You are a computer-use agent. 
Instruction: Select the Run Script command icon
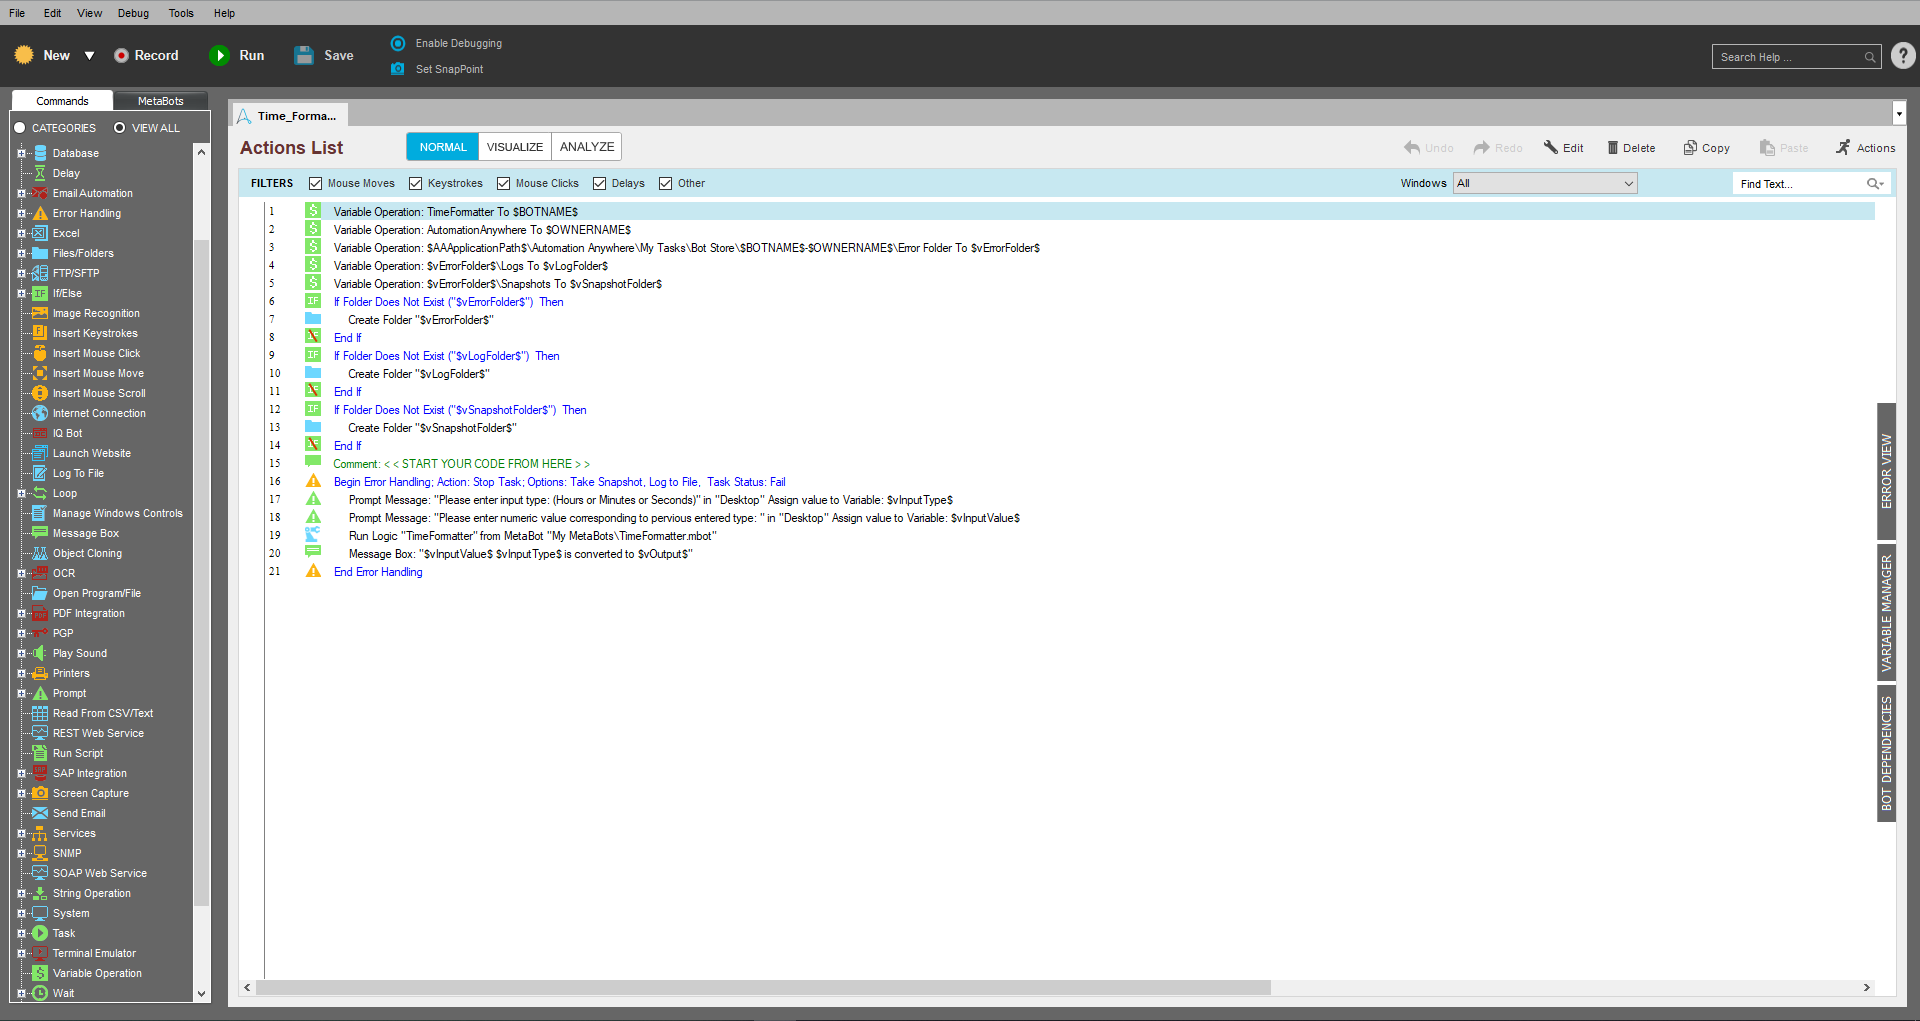coord(40,753)
